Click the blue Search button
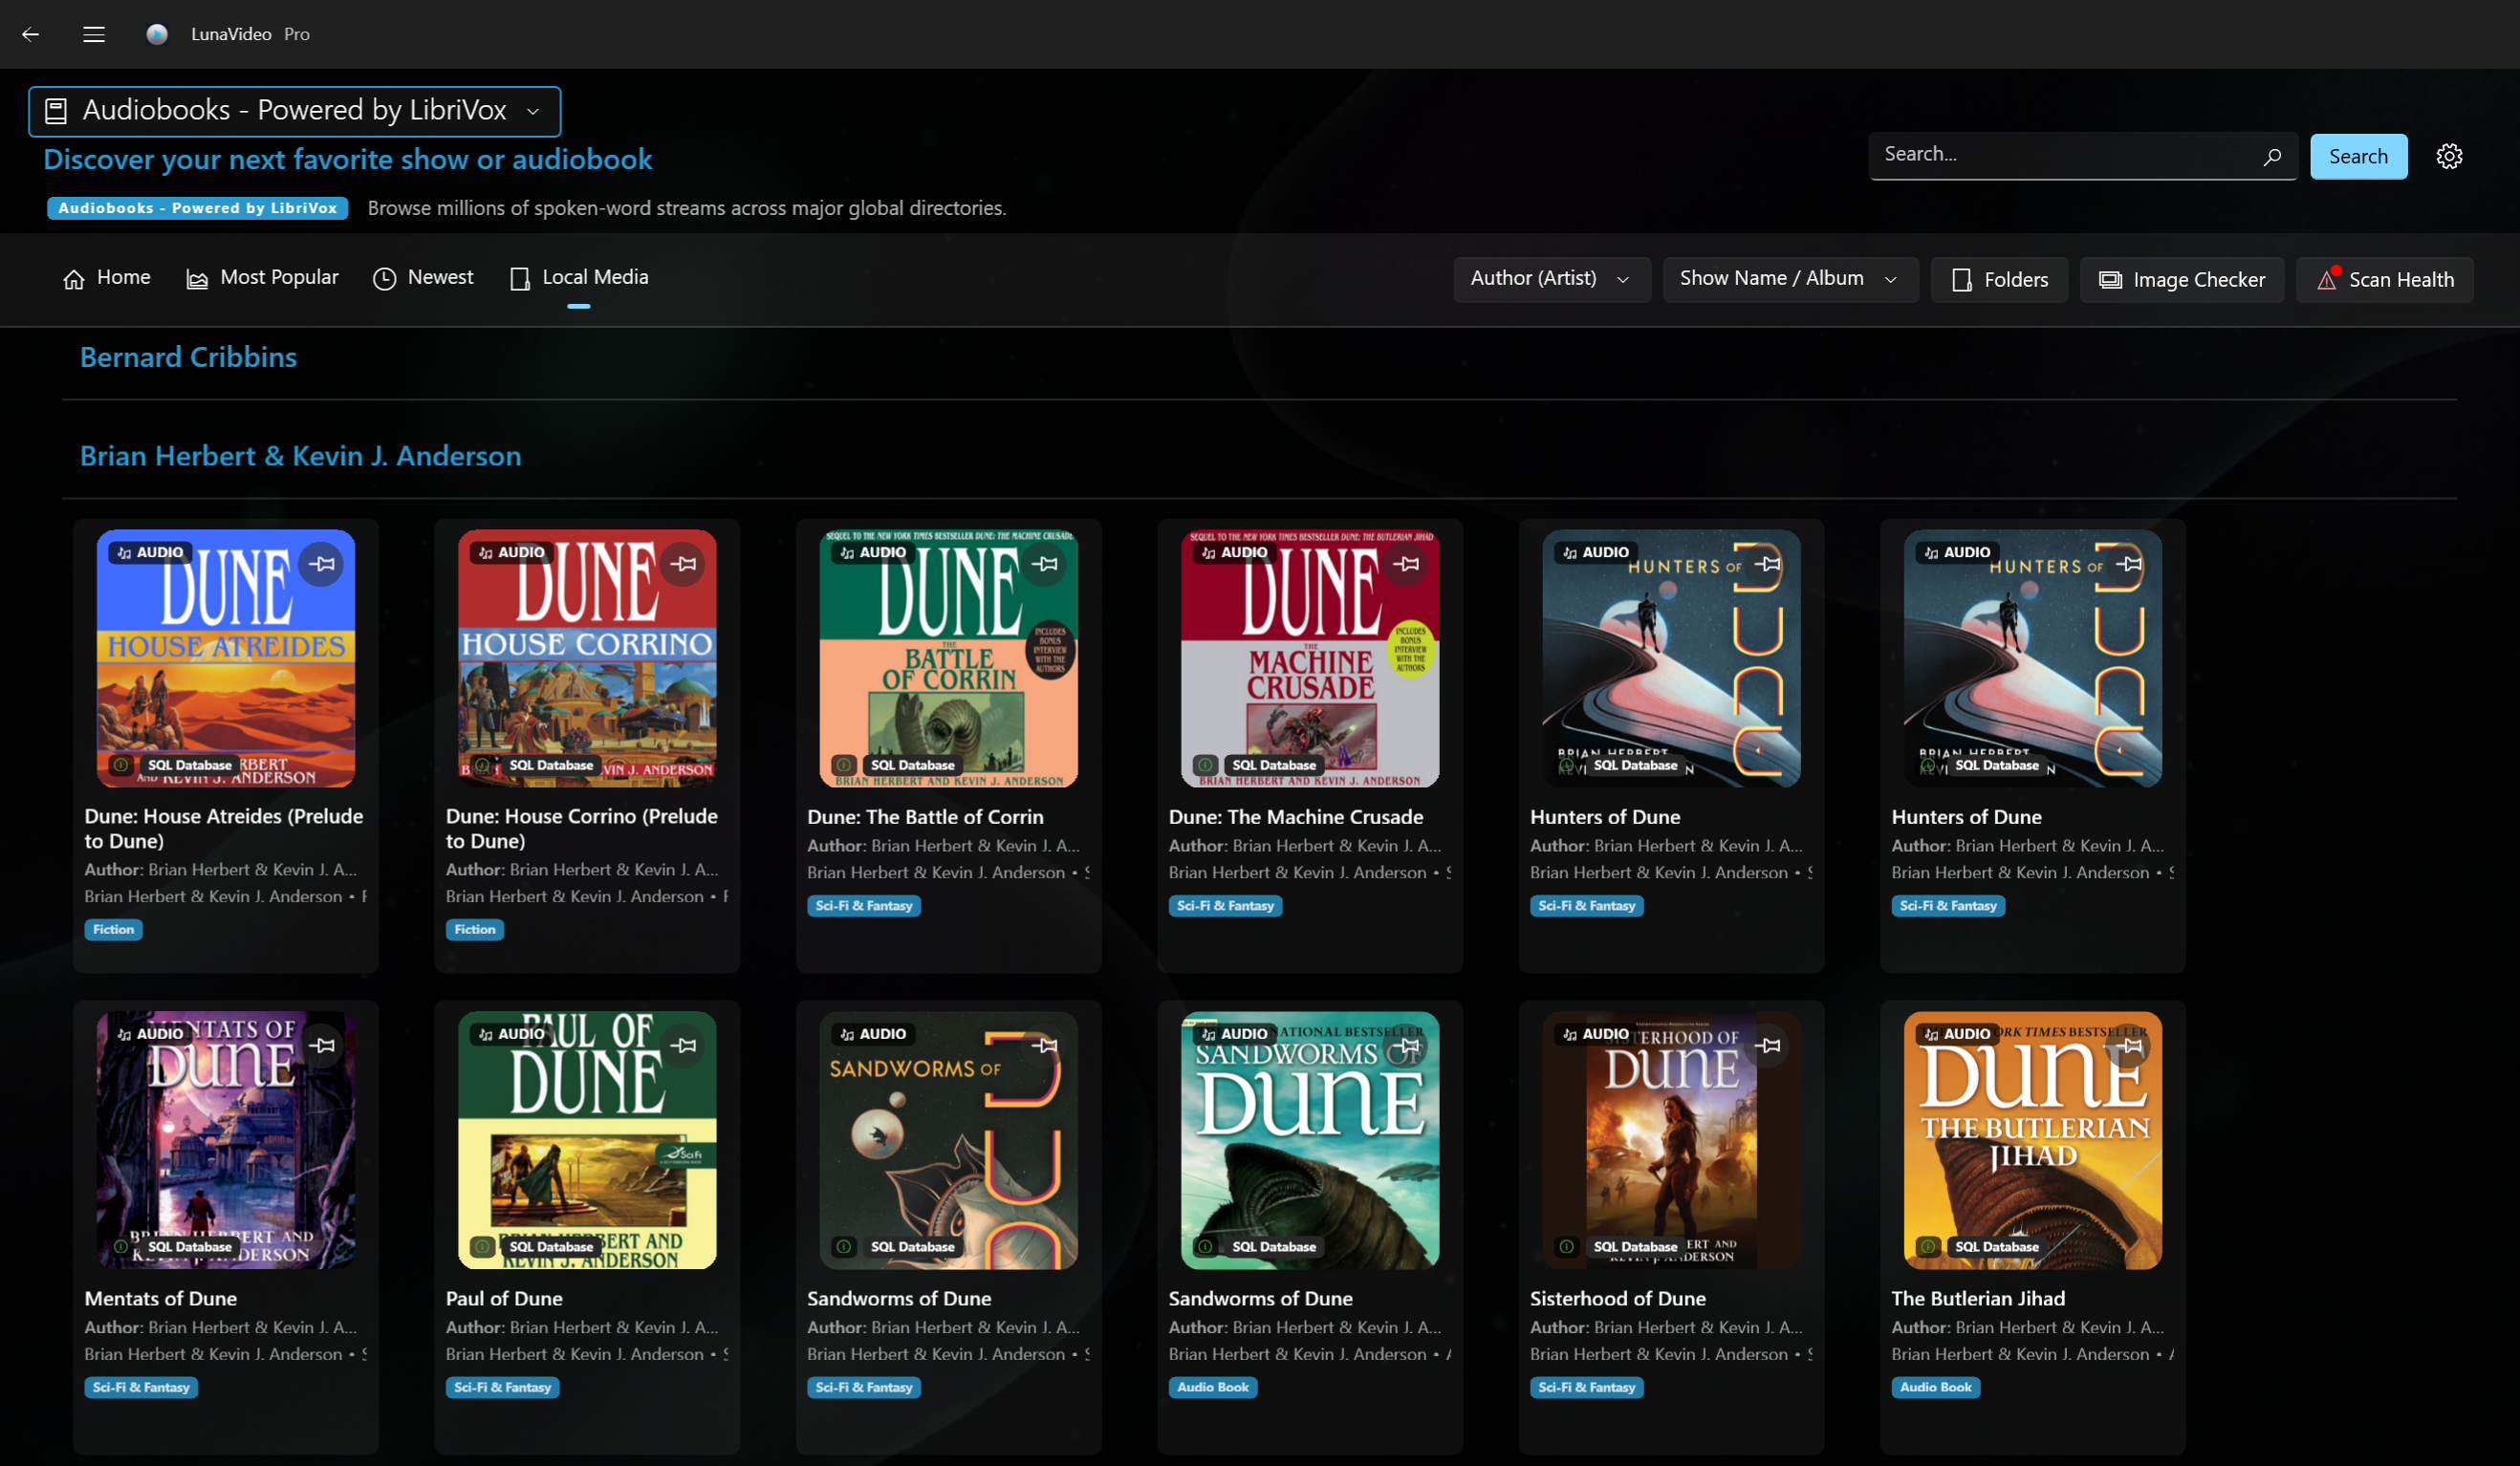The image size is (2520, 1466). [x=2358, y=157]
